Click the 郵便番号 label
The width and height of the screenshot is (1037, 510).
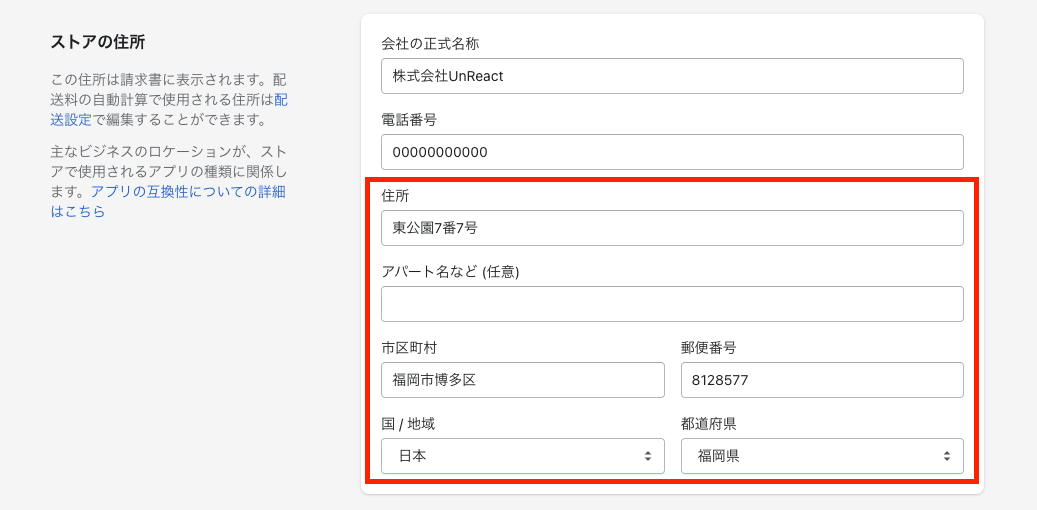(x=708, y=348)
